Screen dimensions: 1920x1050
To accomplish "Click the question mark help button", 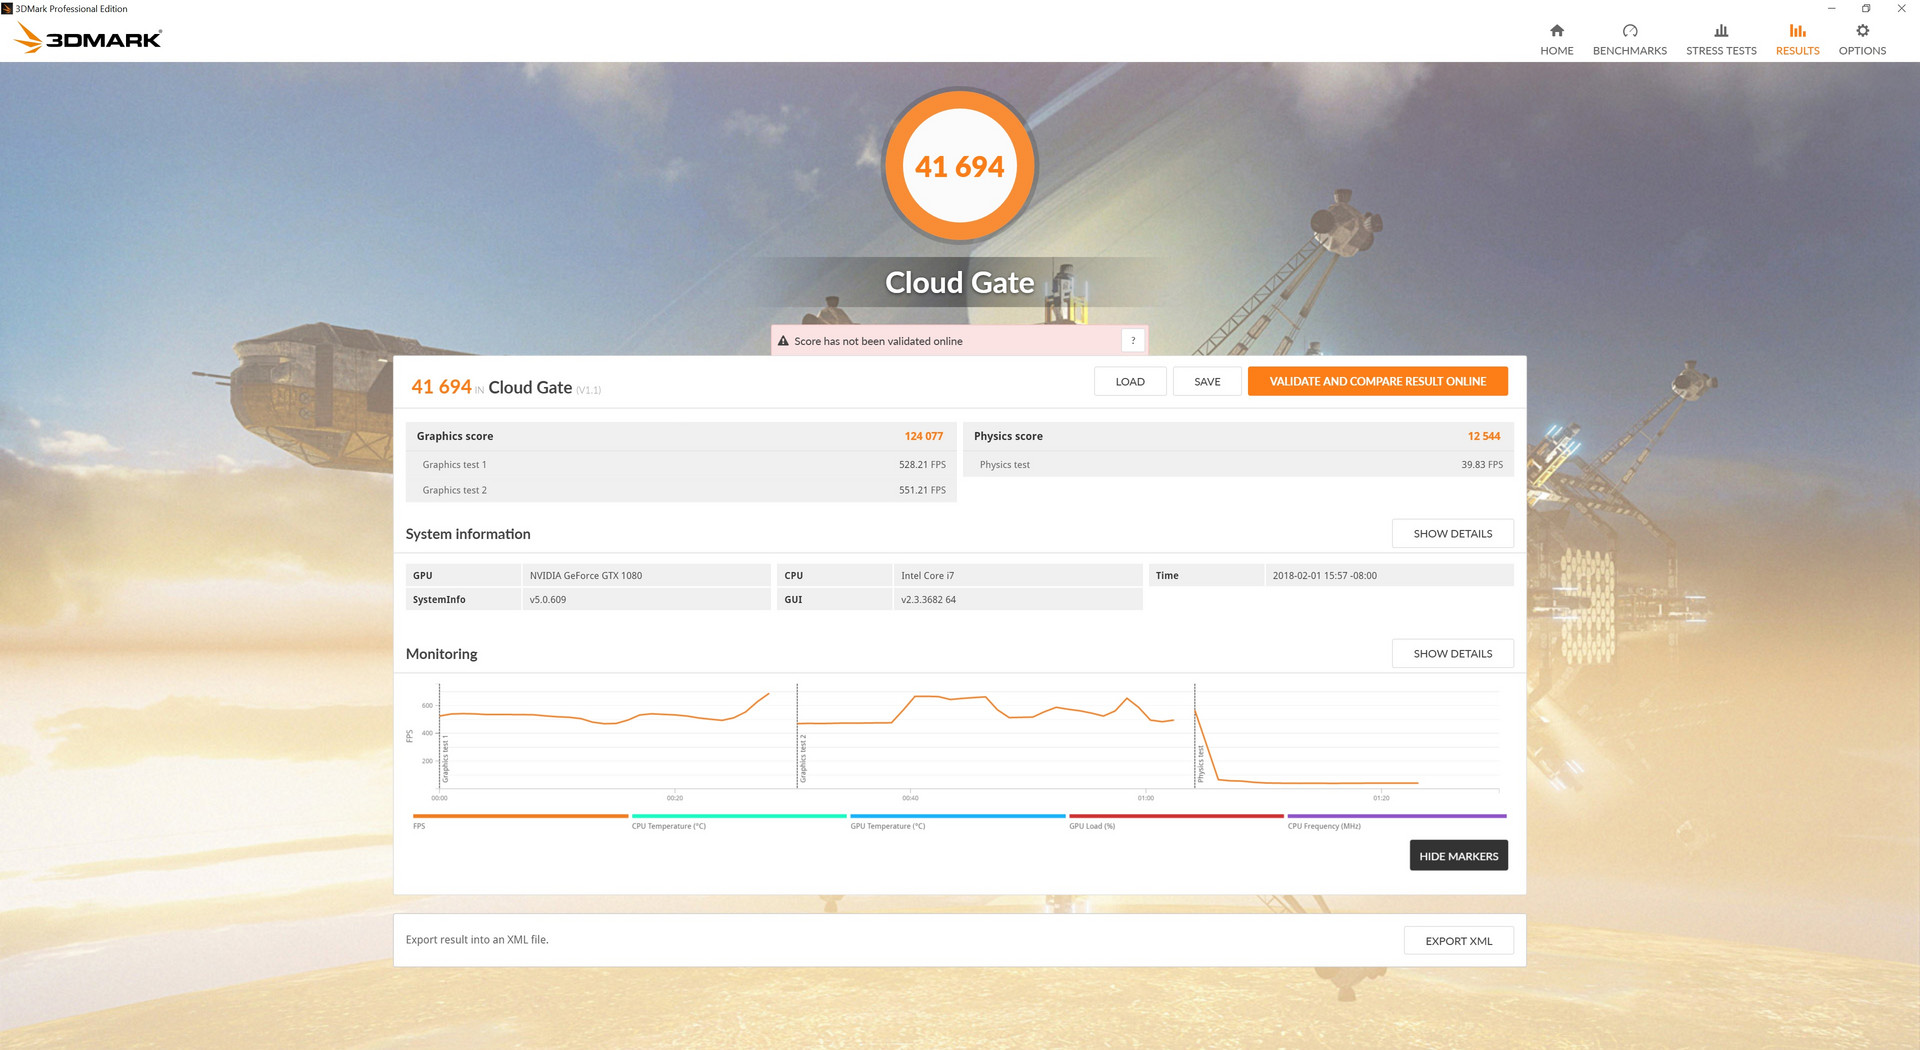I will (x=1133, y=341).
